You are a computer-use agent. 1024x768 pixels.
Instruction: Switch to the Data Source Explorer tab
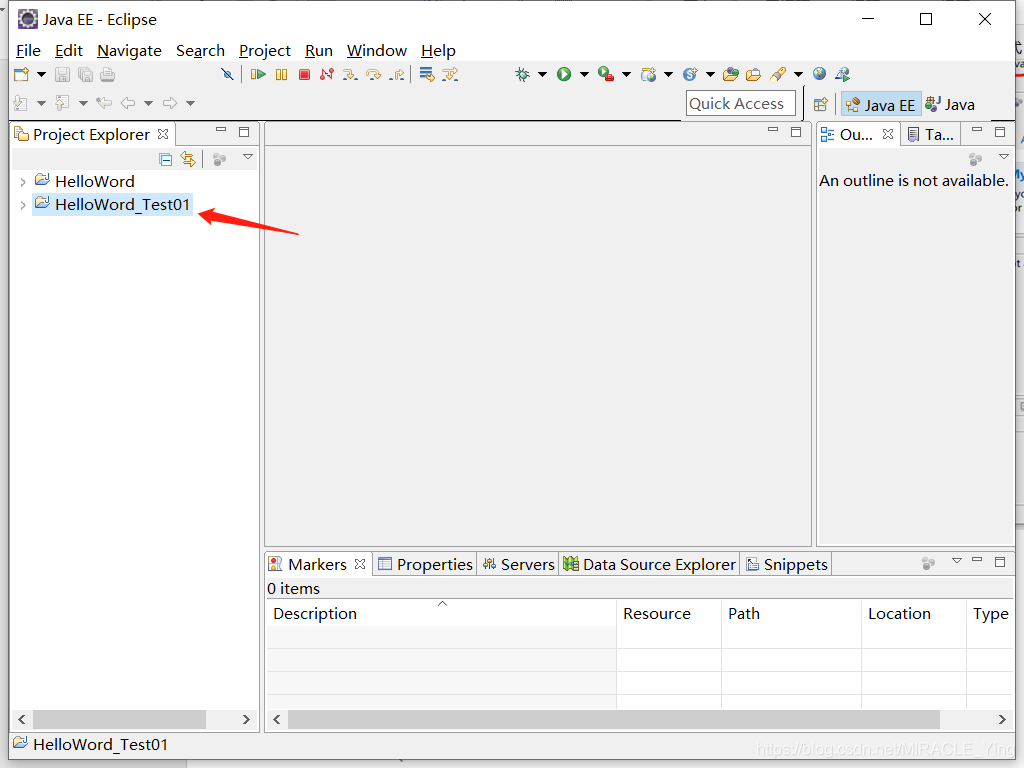pyautogui.click(x=650, y=564)
